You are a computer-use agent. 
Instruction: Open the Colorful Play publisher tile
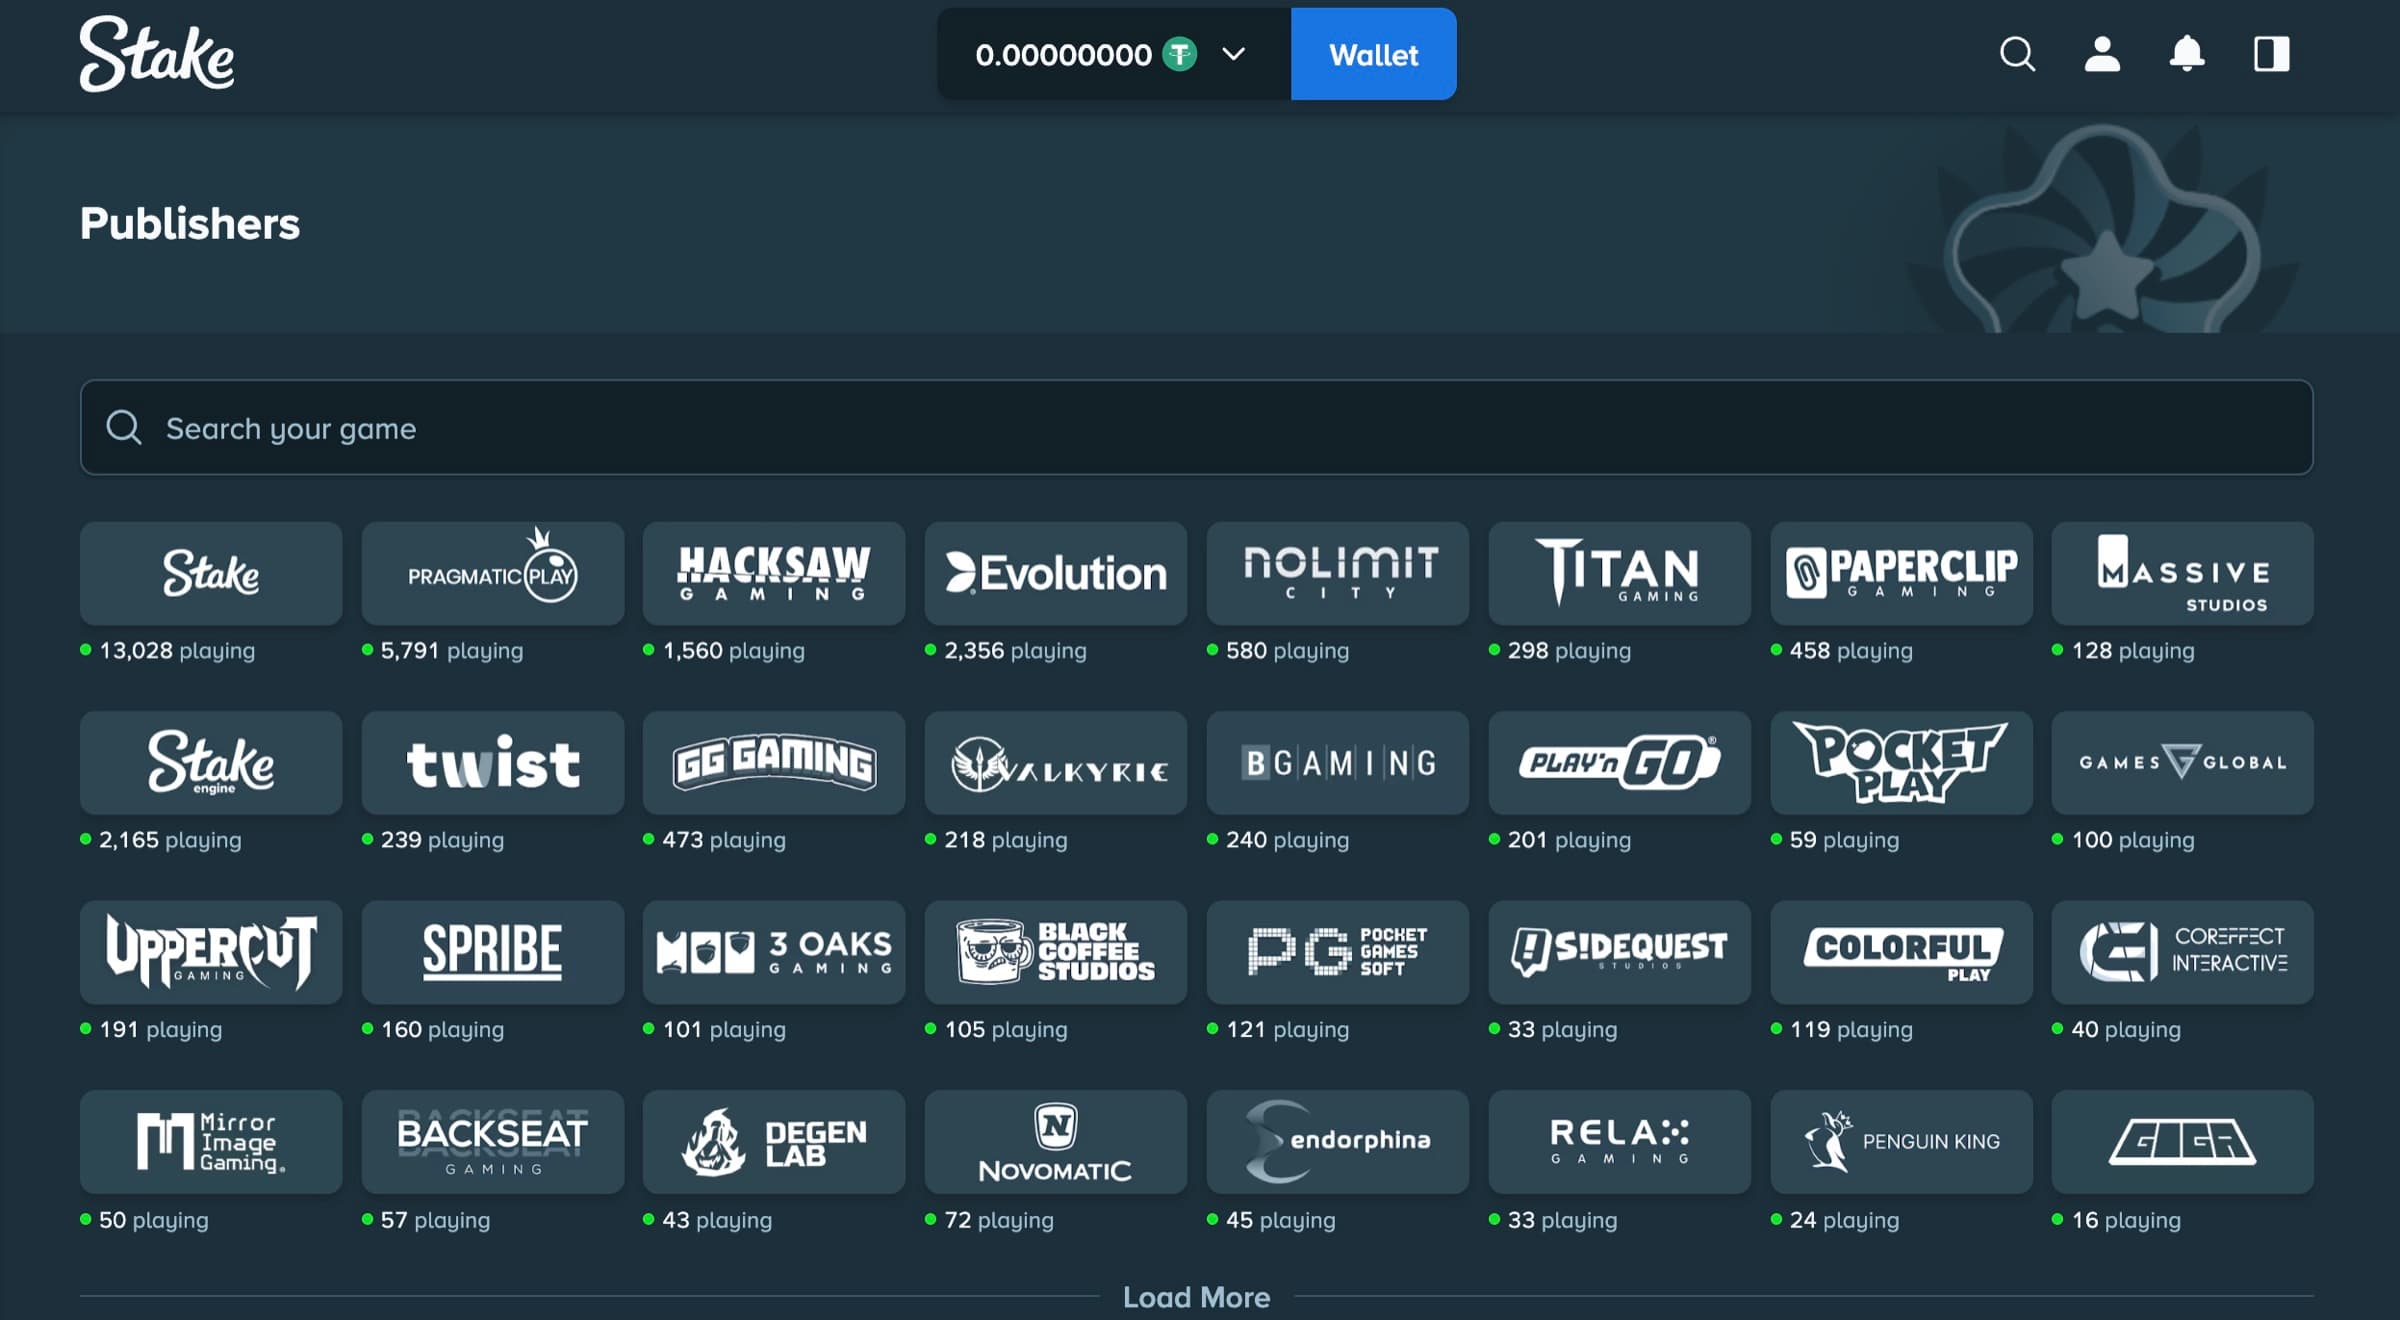coord(1901,952)
